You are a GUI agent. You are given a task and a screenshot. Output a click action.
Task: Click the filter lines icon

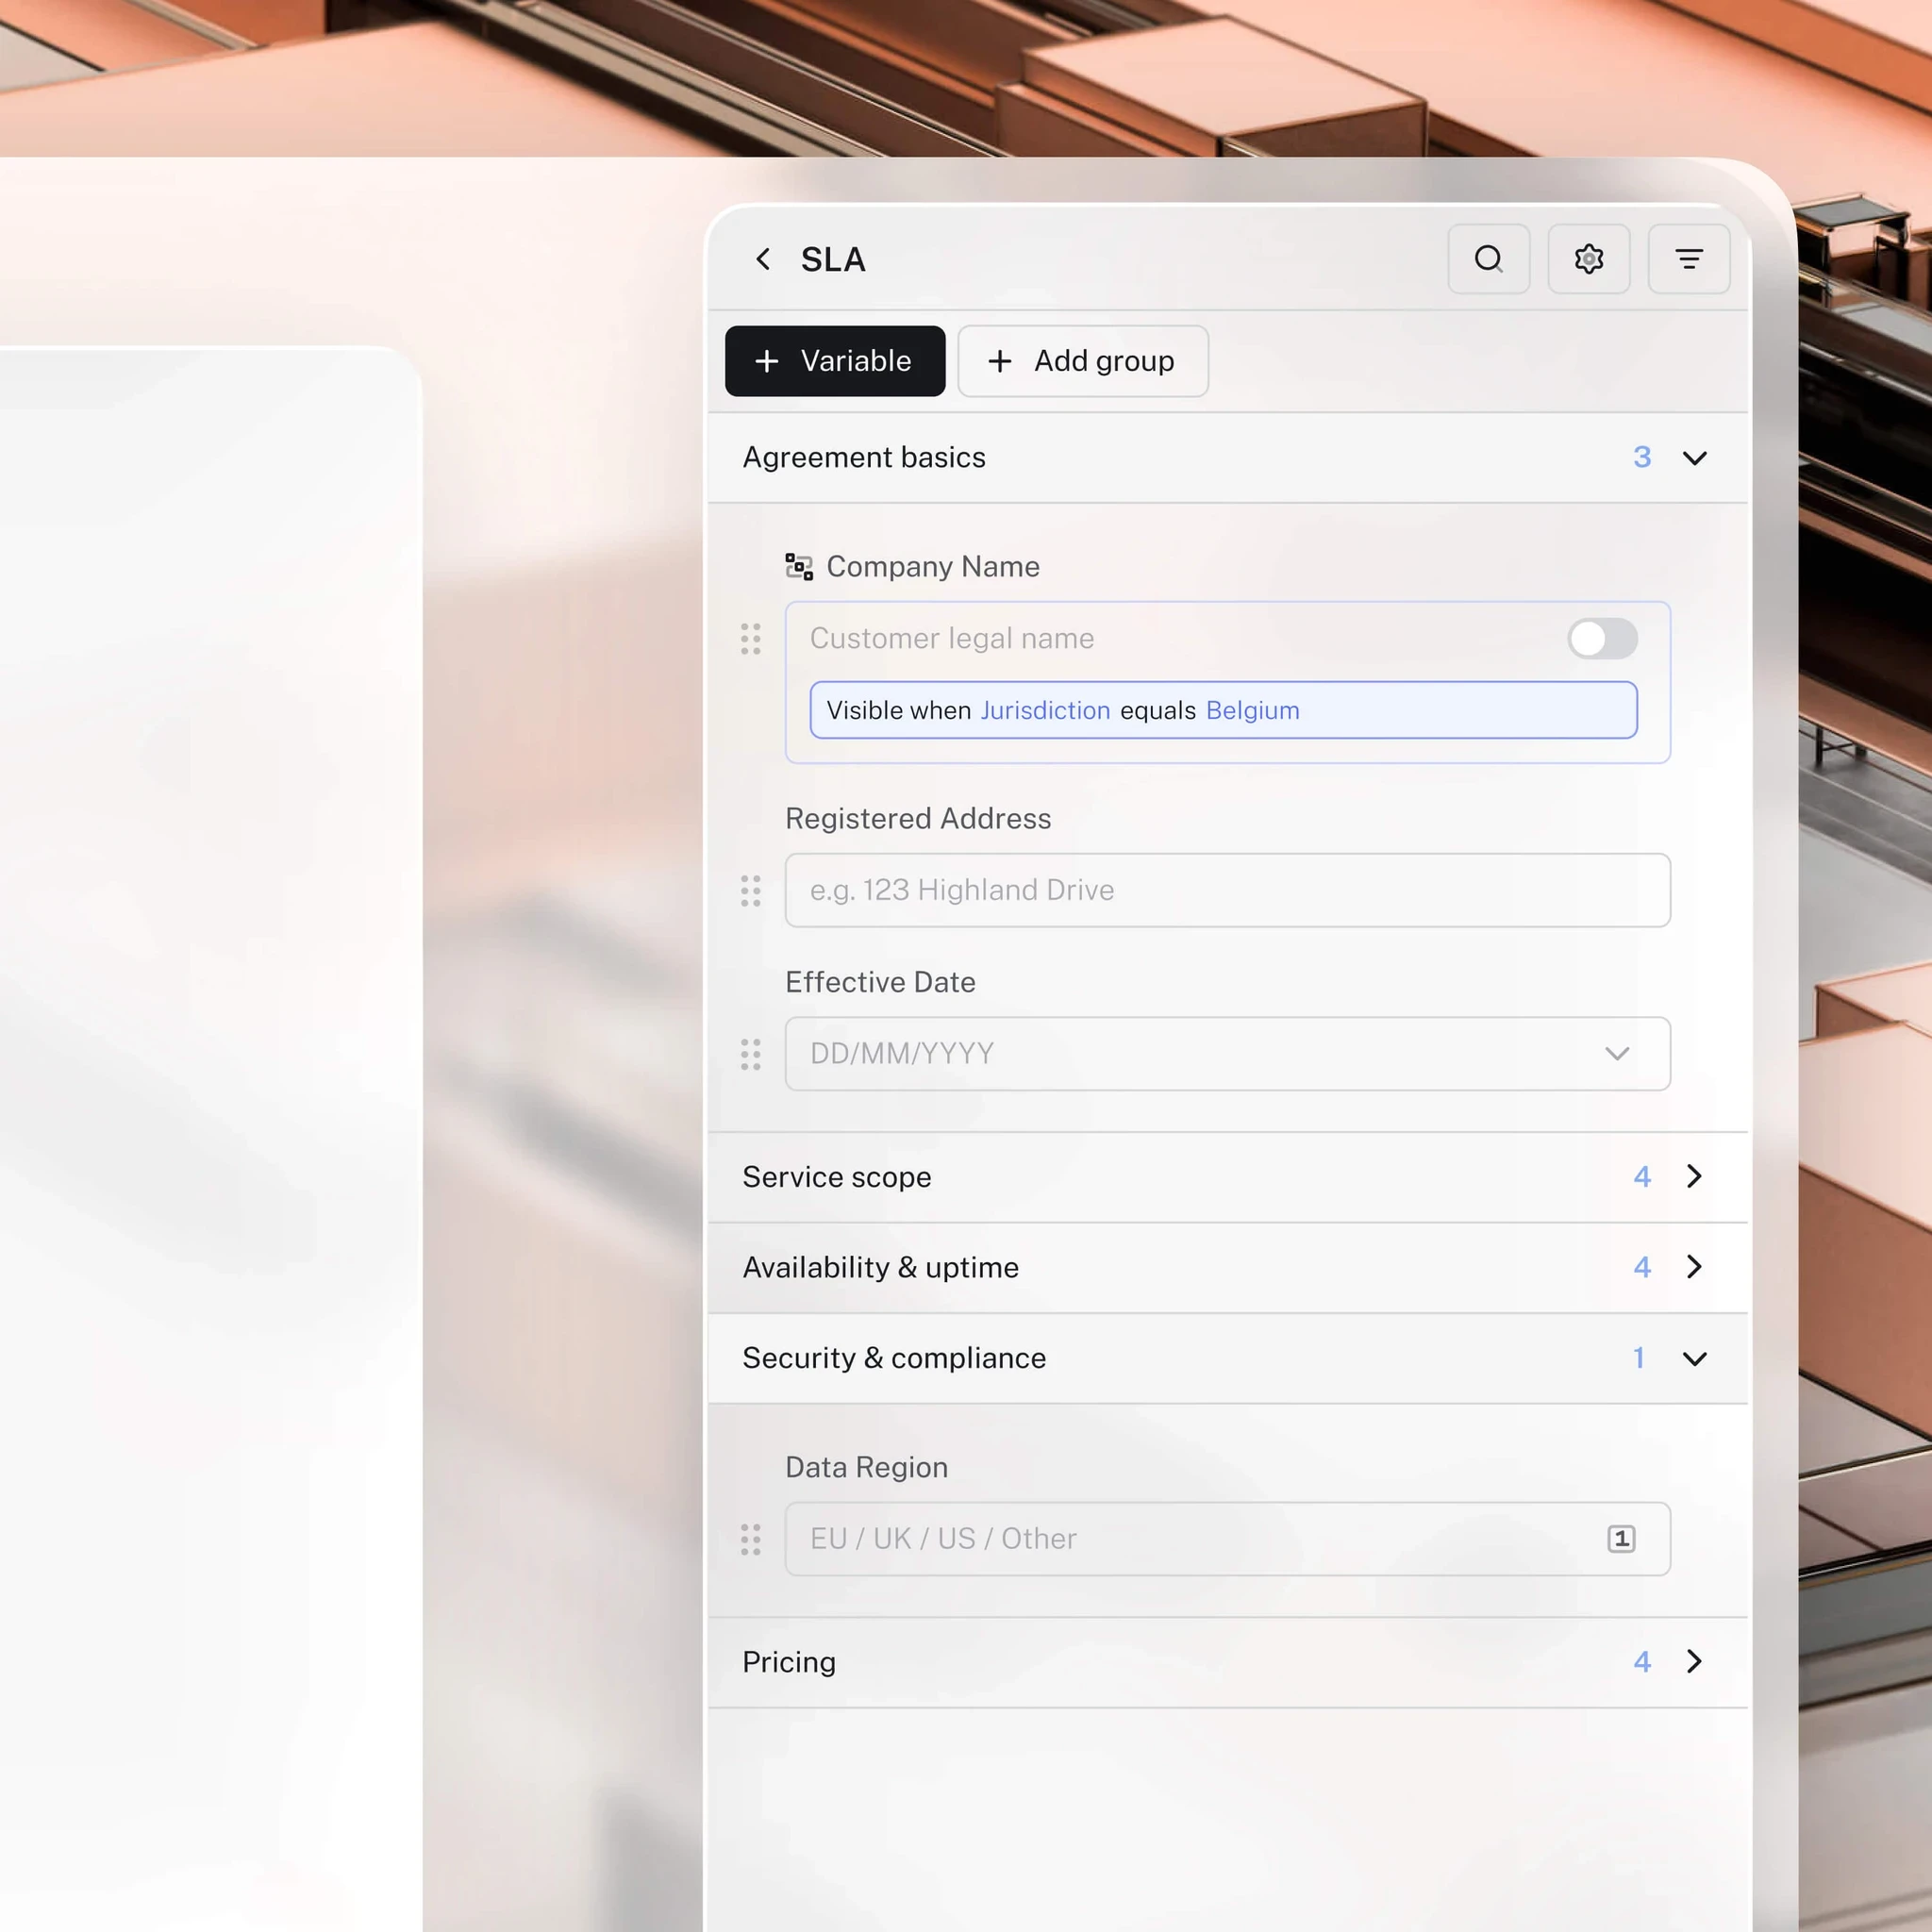coord(1688,260)
